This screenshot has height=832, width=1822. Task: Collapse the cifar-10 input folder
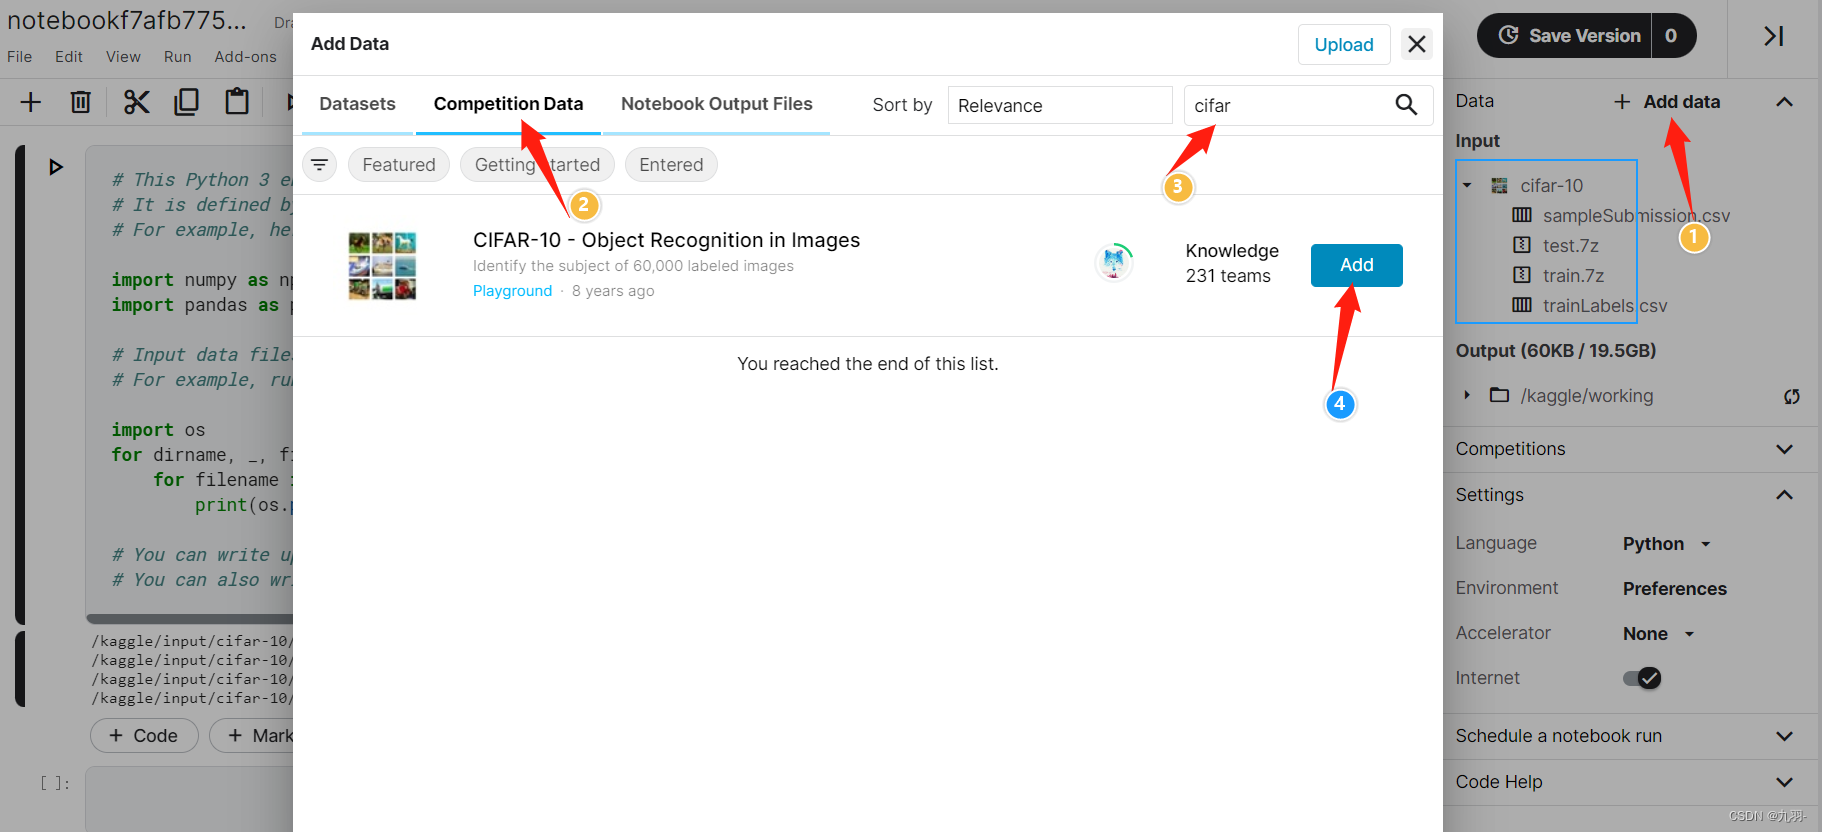coord(1467,186)
